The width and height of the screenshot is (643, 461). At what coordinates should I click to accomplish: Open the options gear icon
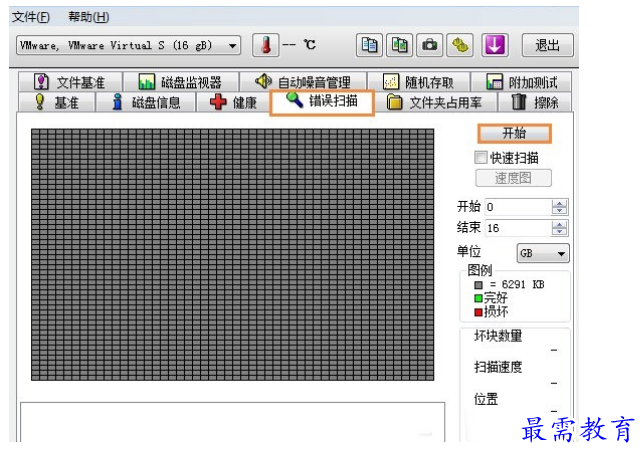pos(460,45)
